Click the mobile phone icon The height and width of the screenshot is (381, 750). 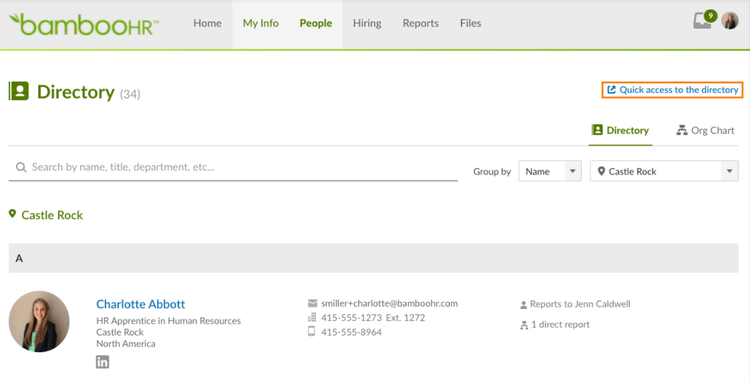tap(311, 331)
